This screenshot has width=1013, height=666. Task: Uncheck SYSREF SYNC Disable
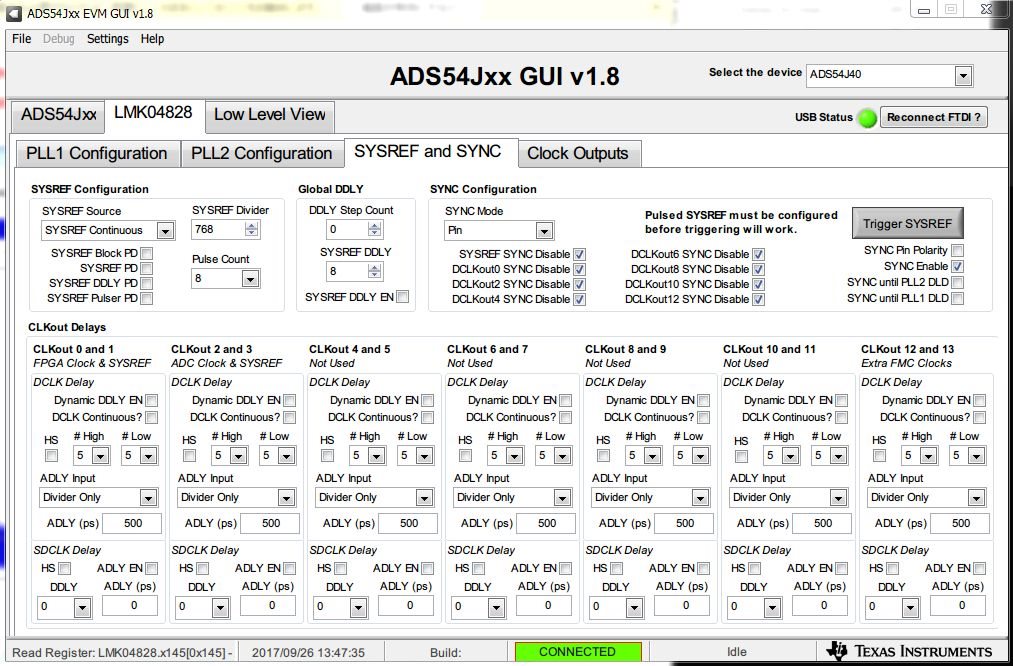coord(580,255)
